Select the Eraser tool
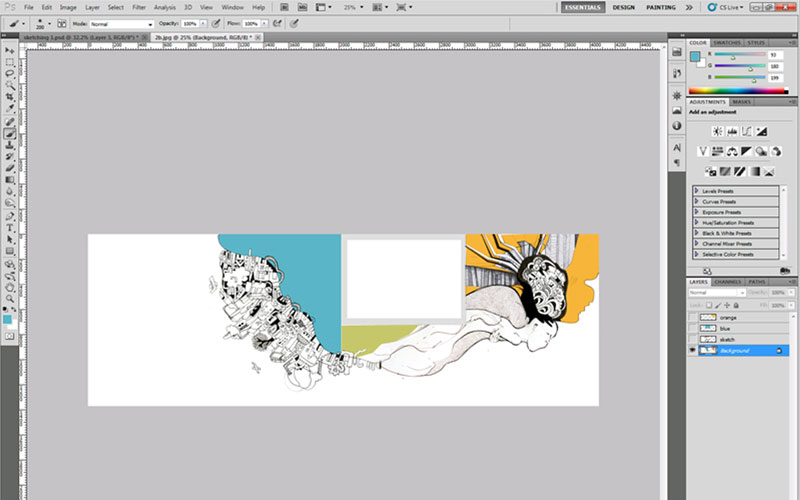This screenshot has height=500, width=800. pyautogui.click(x=10, y=168)
